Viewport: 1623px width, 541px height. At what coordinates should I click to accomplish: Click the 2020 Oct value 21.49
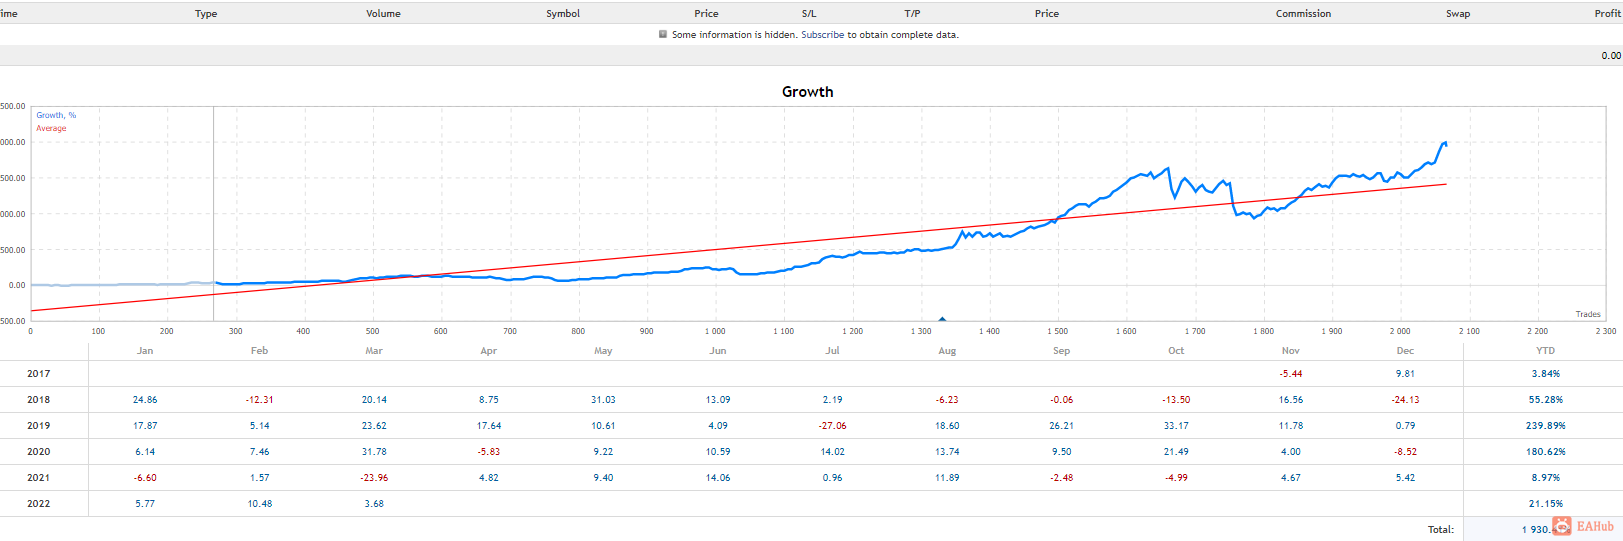click(1176, 452)
